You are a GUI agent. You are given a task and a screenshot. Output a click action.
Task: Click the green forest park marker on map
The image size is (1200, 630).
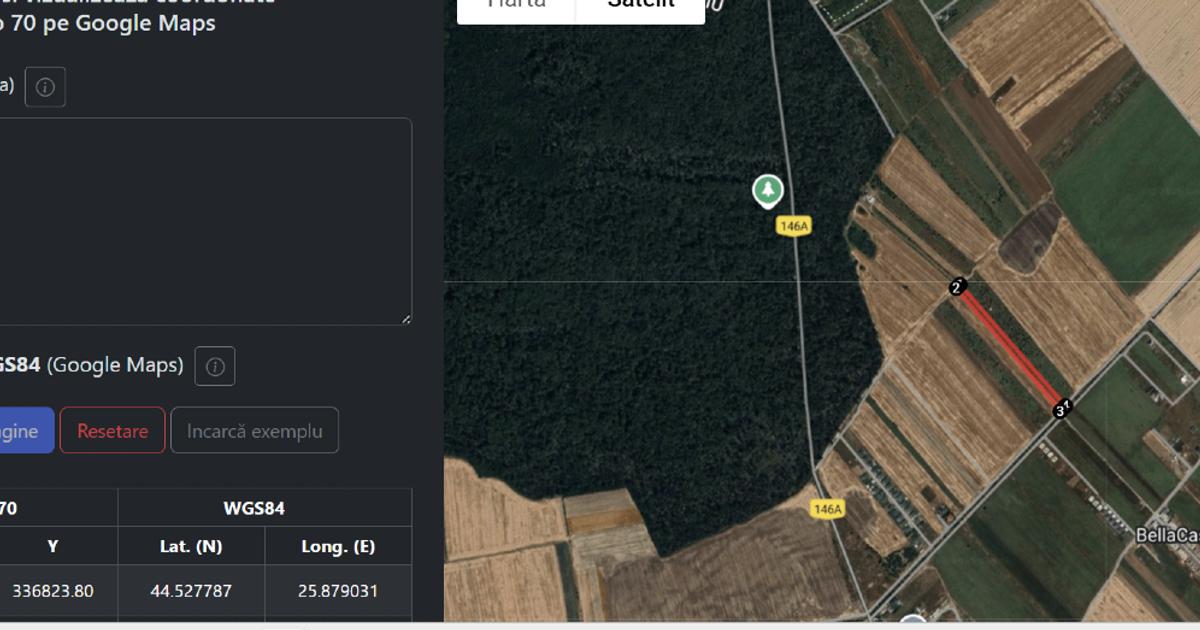(x=767, y=190)
